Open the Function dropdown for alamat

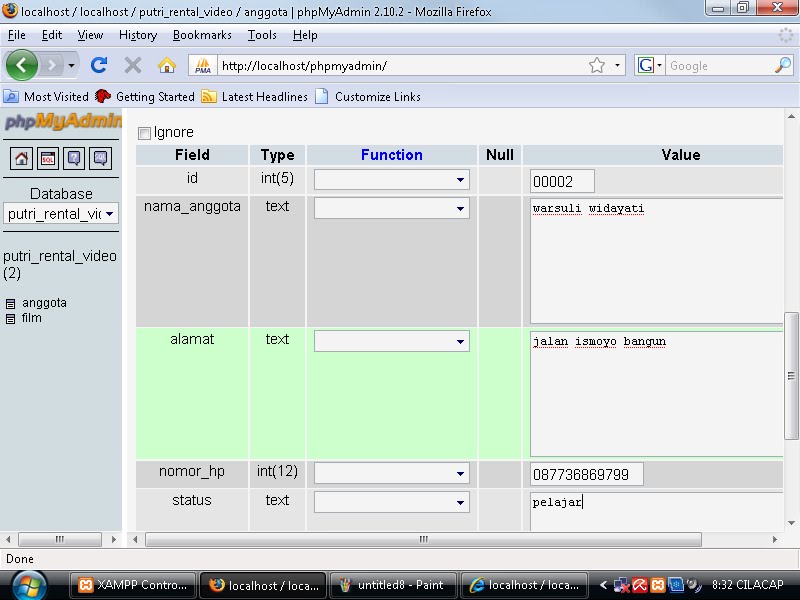point(391,341)
